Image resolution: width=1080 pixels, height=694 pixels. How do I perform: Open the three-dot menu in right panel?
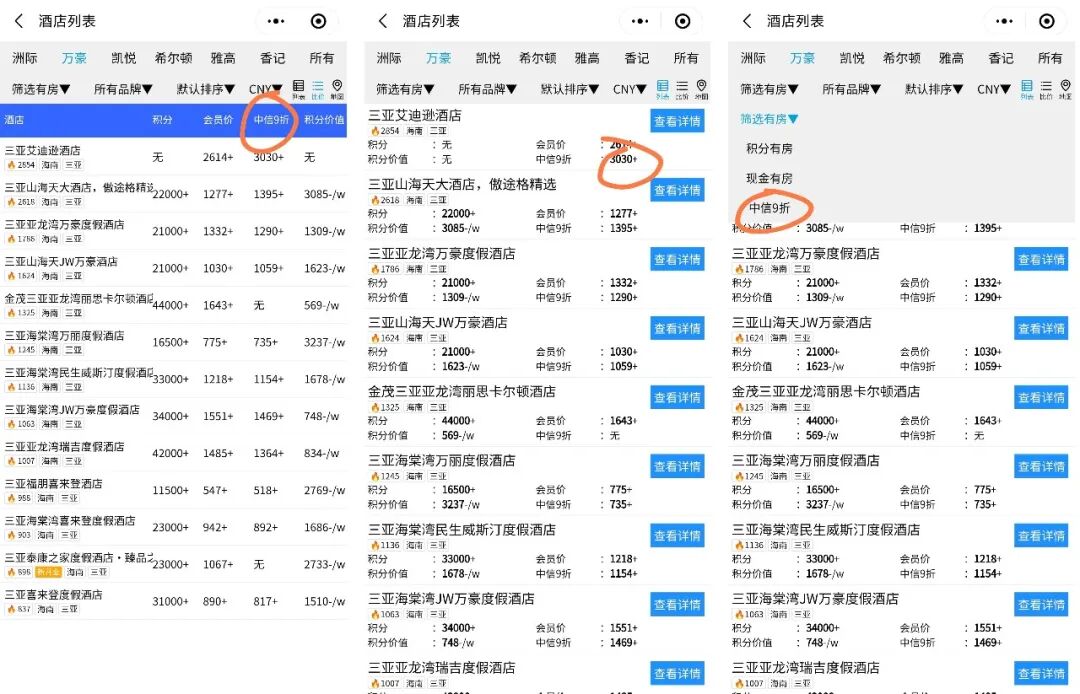(x=1004, y=21)
